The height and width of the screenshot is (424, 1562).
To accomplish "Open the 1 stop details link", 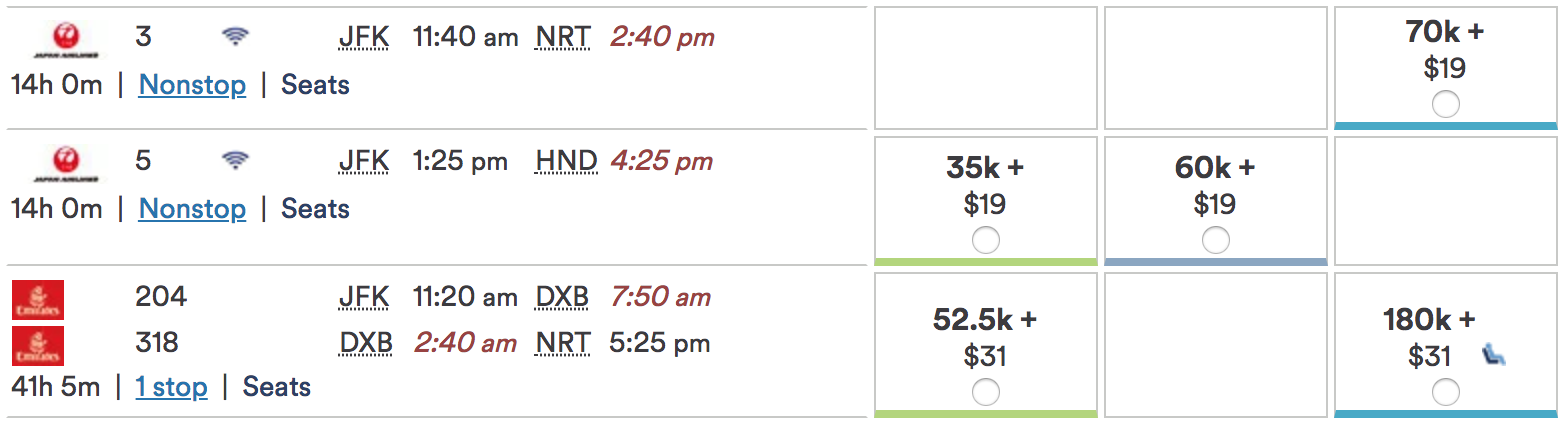I will pos(172,387).
